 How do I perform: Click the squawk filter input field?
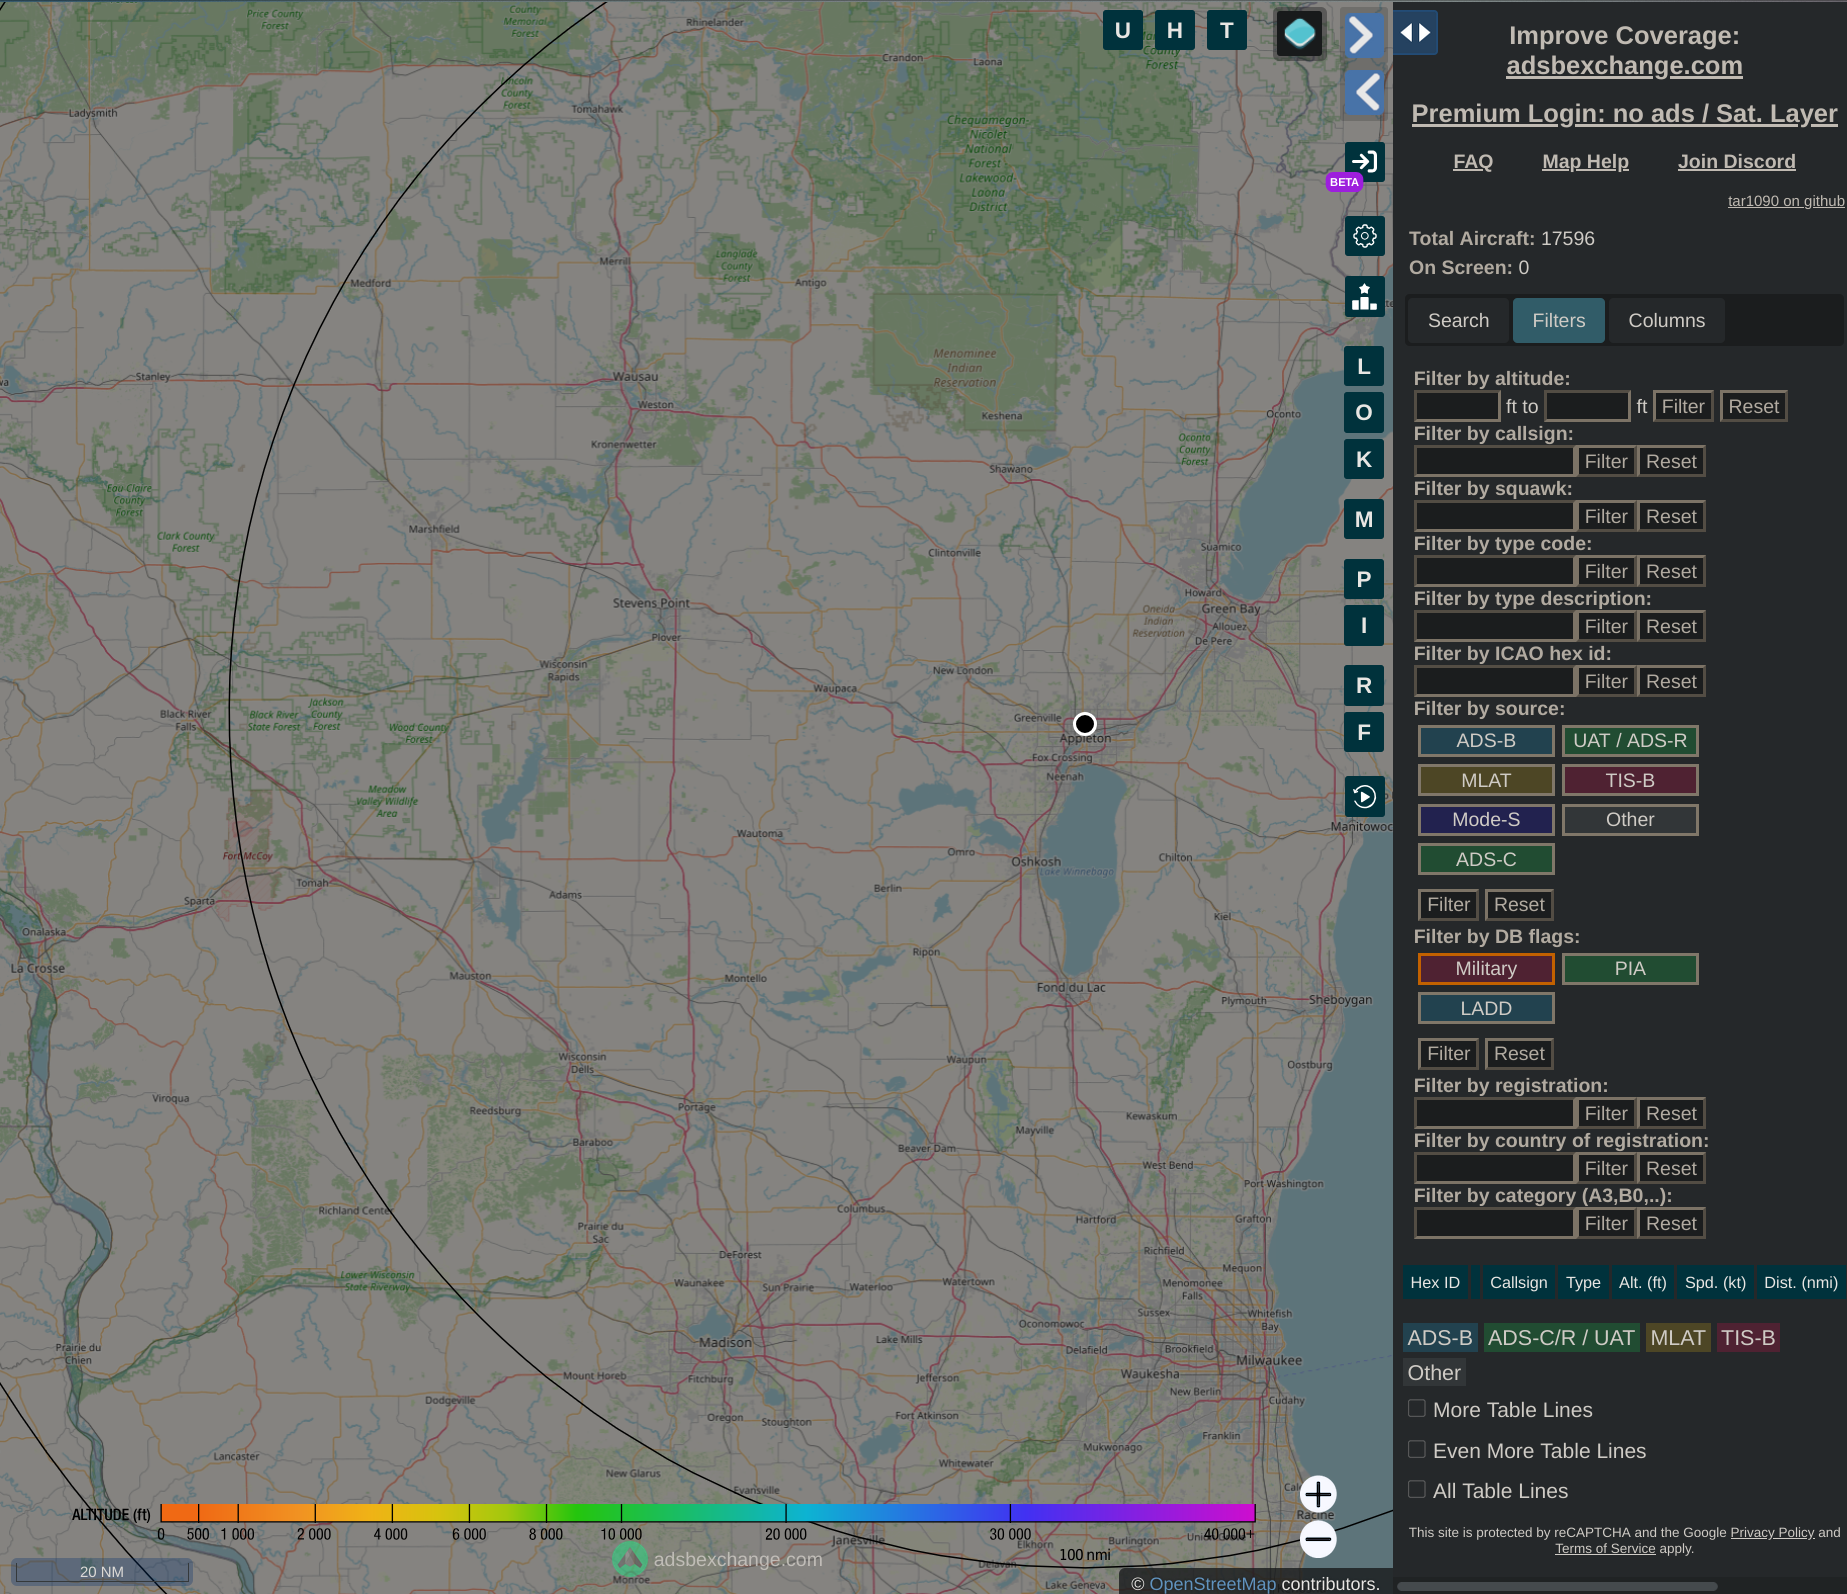(1494, 516)
